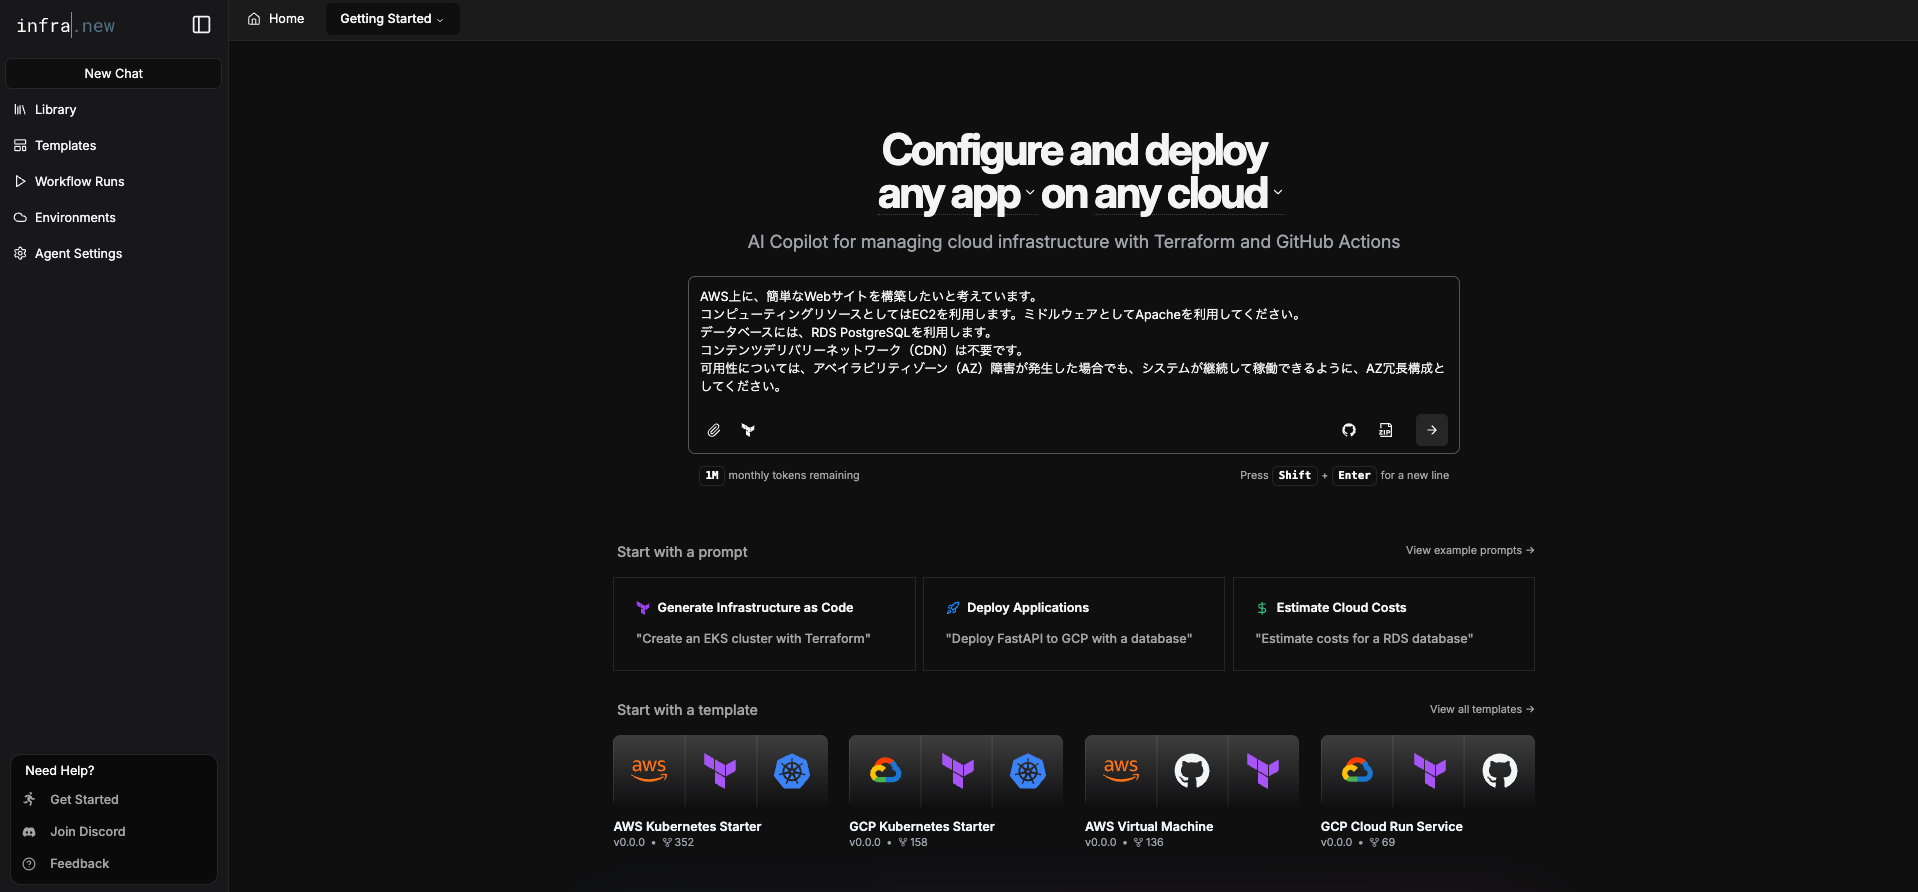Click the paperclip attach file icon
The image size is (1918, 892).
click(714, 430)
